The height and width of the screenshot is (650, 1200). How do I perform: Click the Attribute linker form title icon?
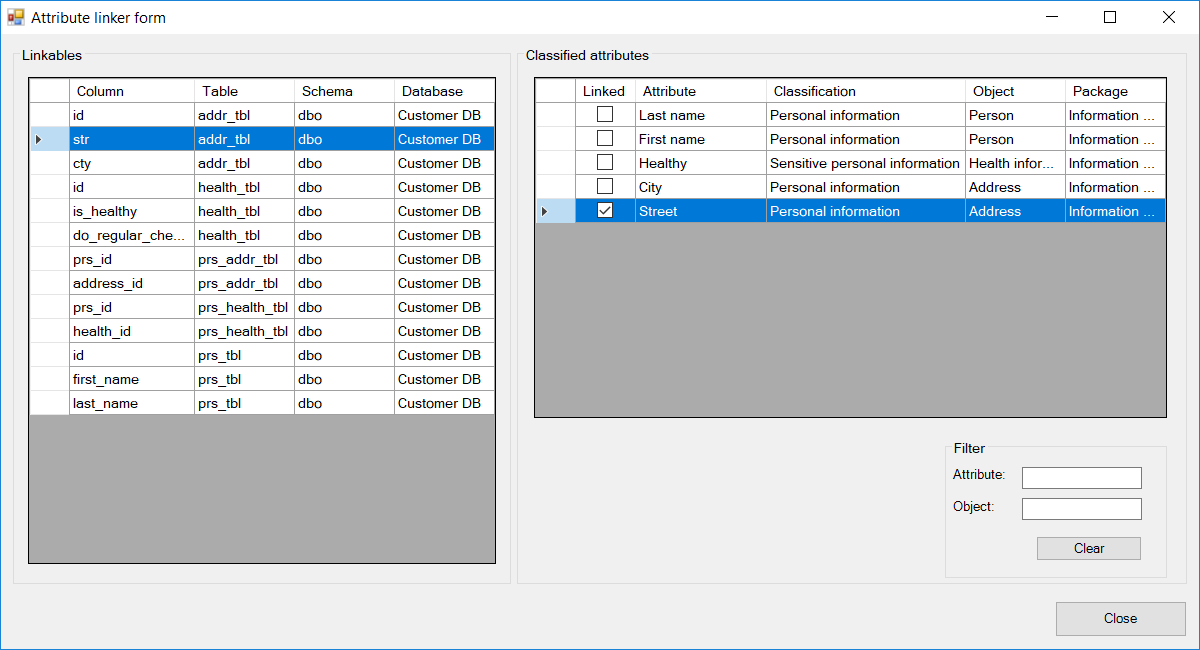coord(16,17)
